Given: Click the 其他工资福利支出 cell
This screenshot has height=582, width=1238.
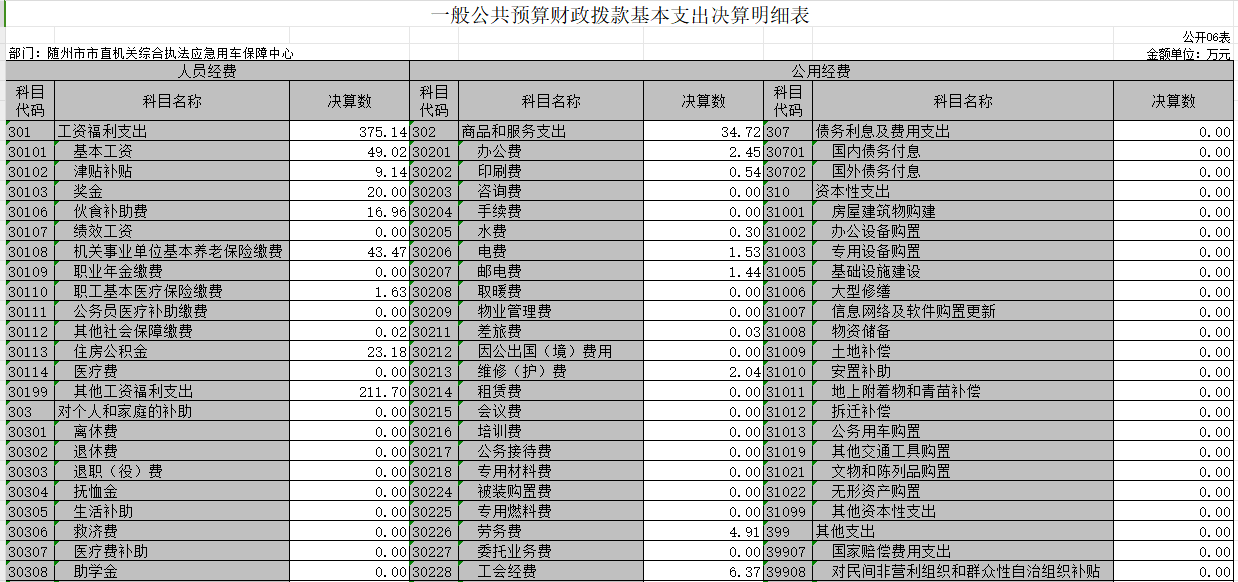Looking at the screenshot, I should [172, 391].
